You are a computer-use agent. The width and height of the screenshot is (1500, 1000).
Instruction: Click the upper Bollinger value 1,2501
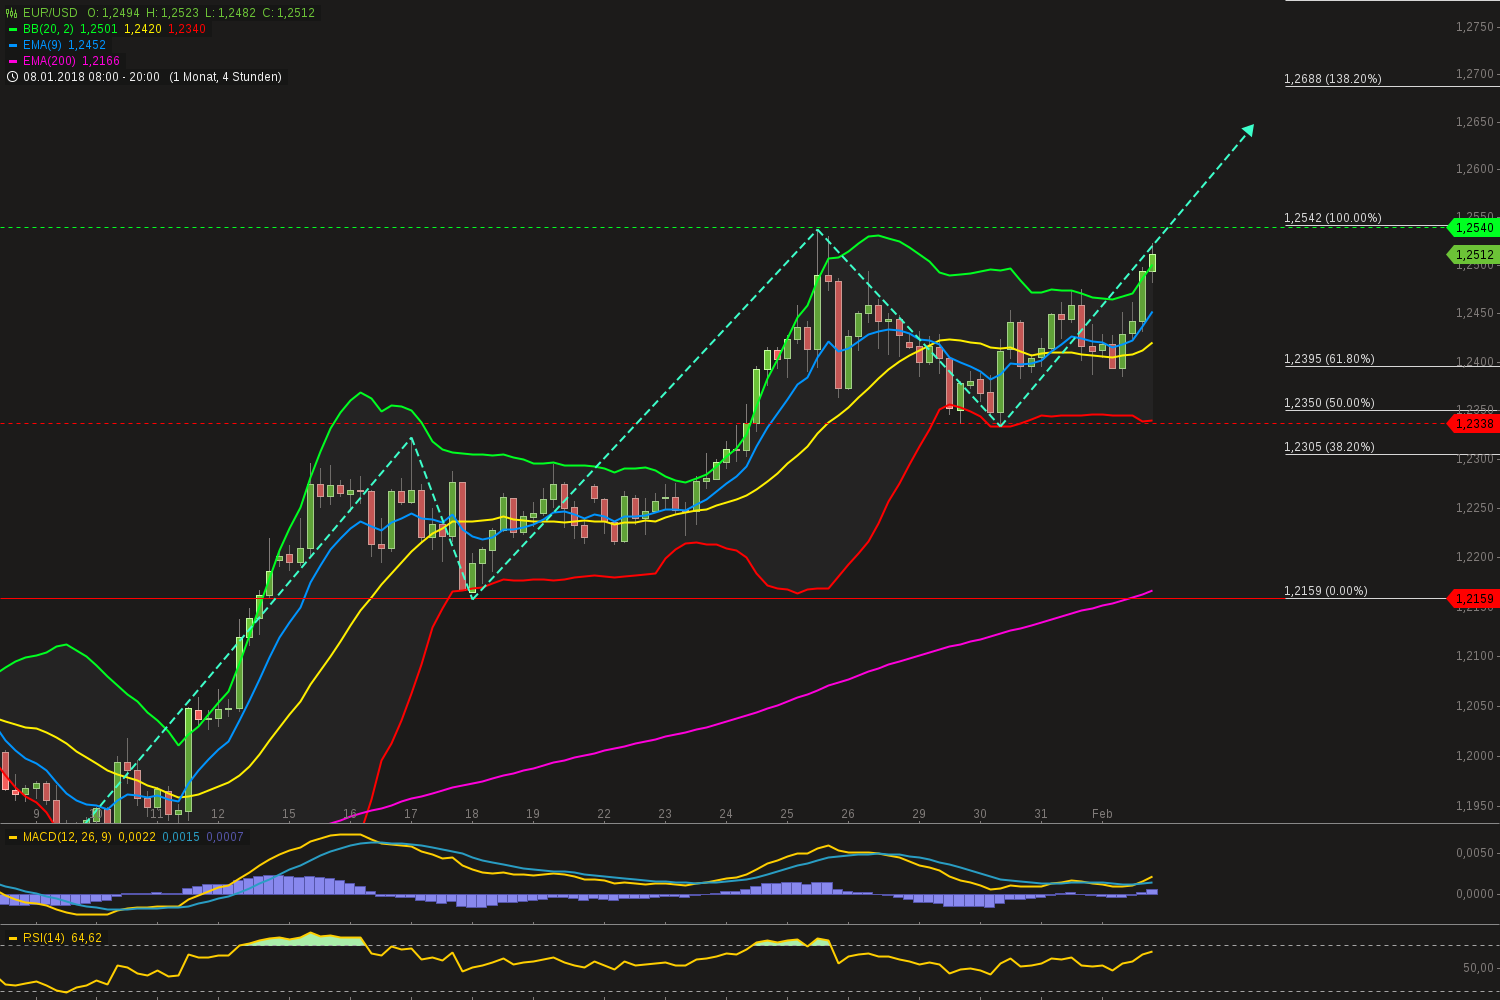(x=98, y=29)
